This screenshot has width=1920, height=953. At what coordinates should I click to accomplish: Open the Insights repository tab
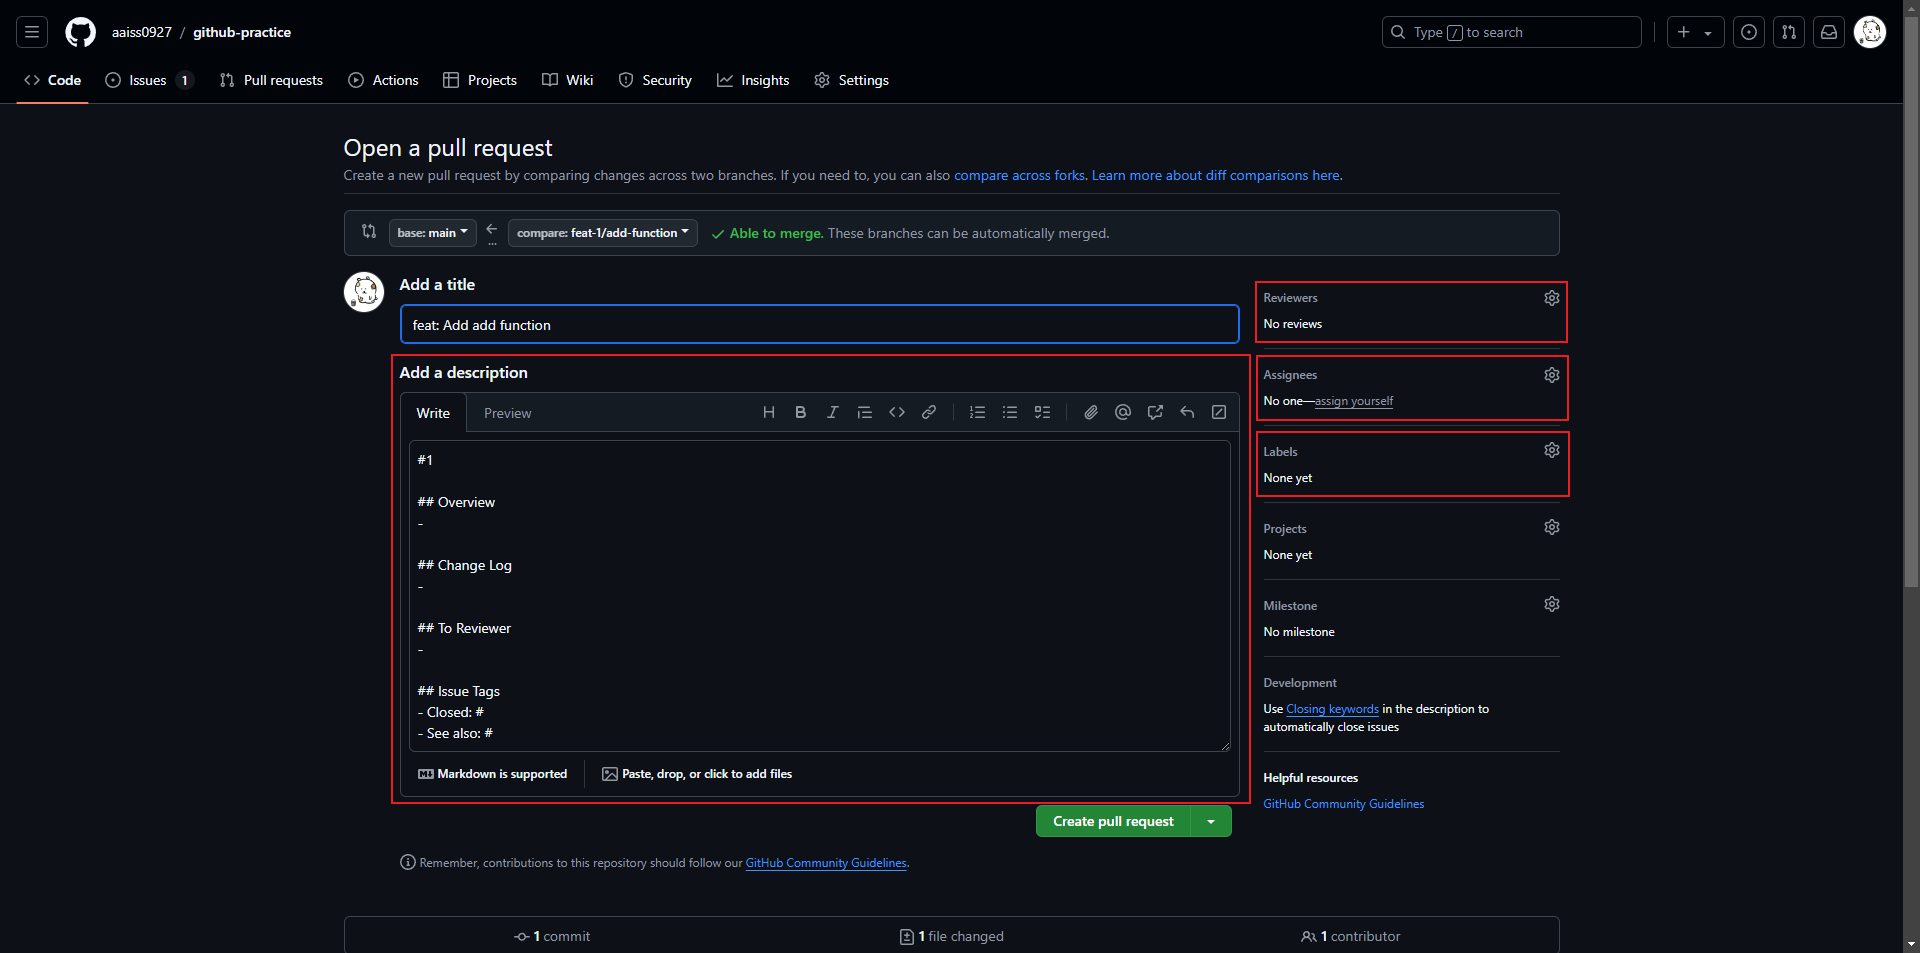click(753, 80)
